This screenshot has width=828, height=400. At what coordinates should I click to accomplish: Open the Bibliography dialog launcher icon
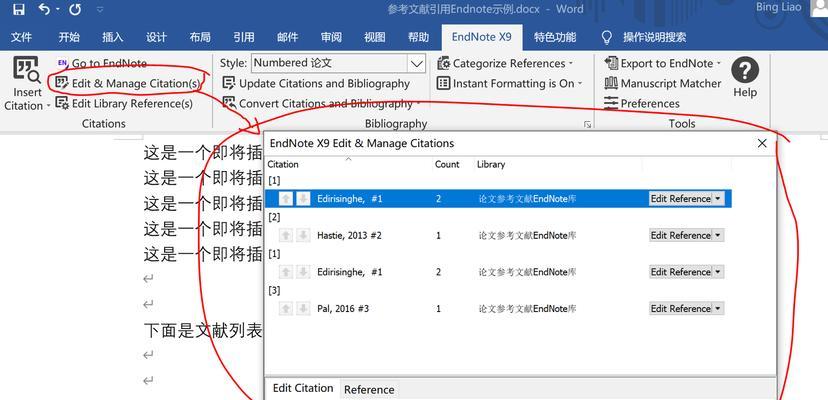point(587,125)
